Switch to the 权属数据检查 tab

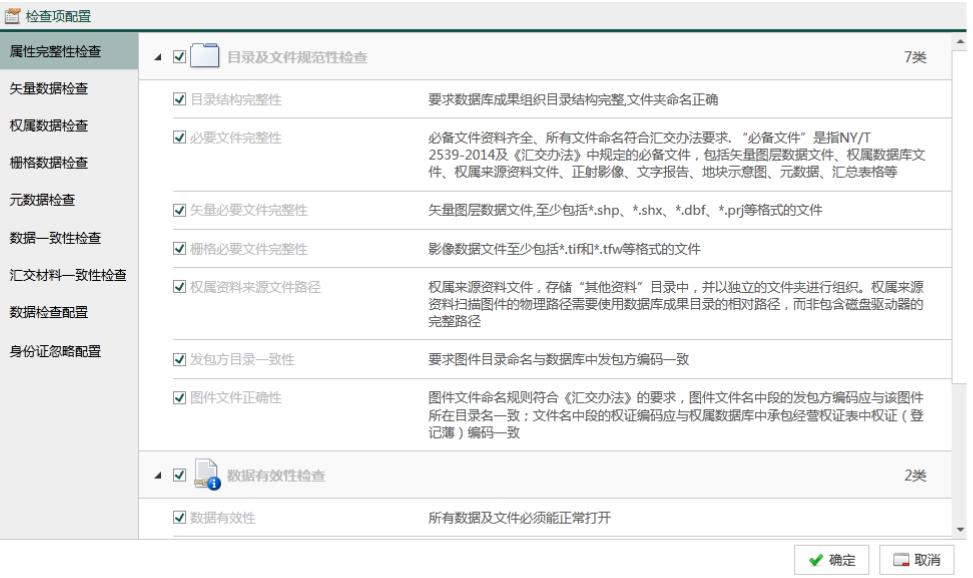(48, 126)
